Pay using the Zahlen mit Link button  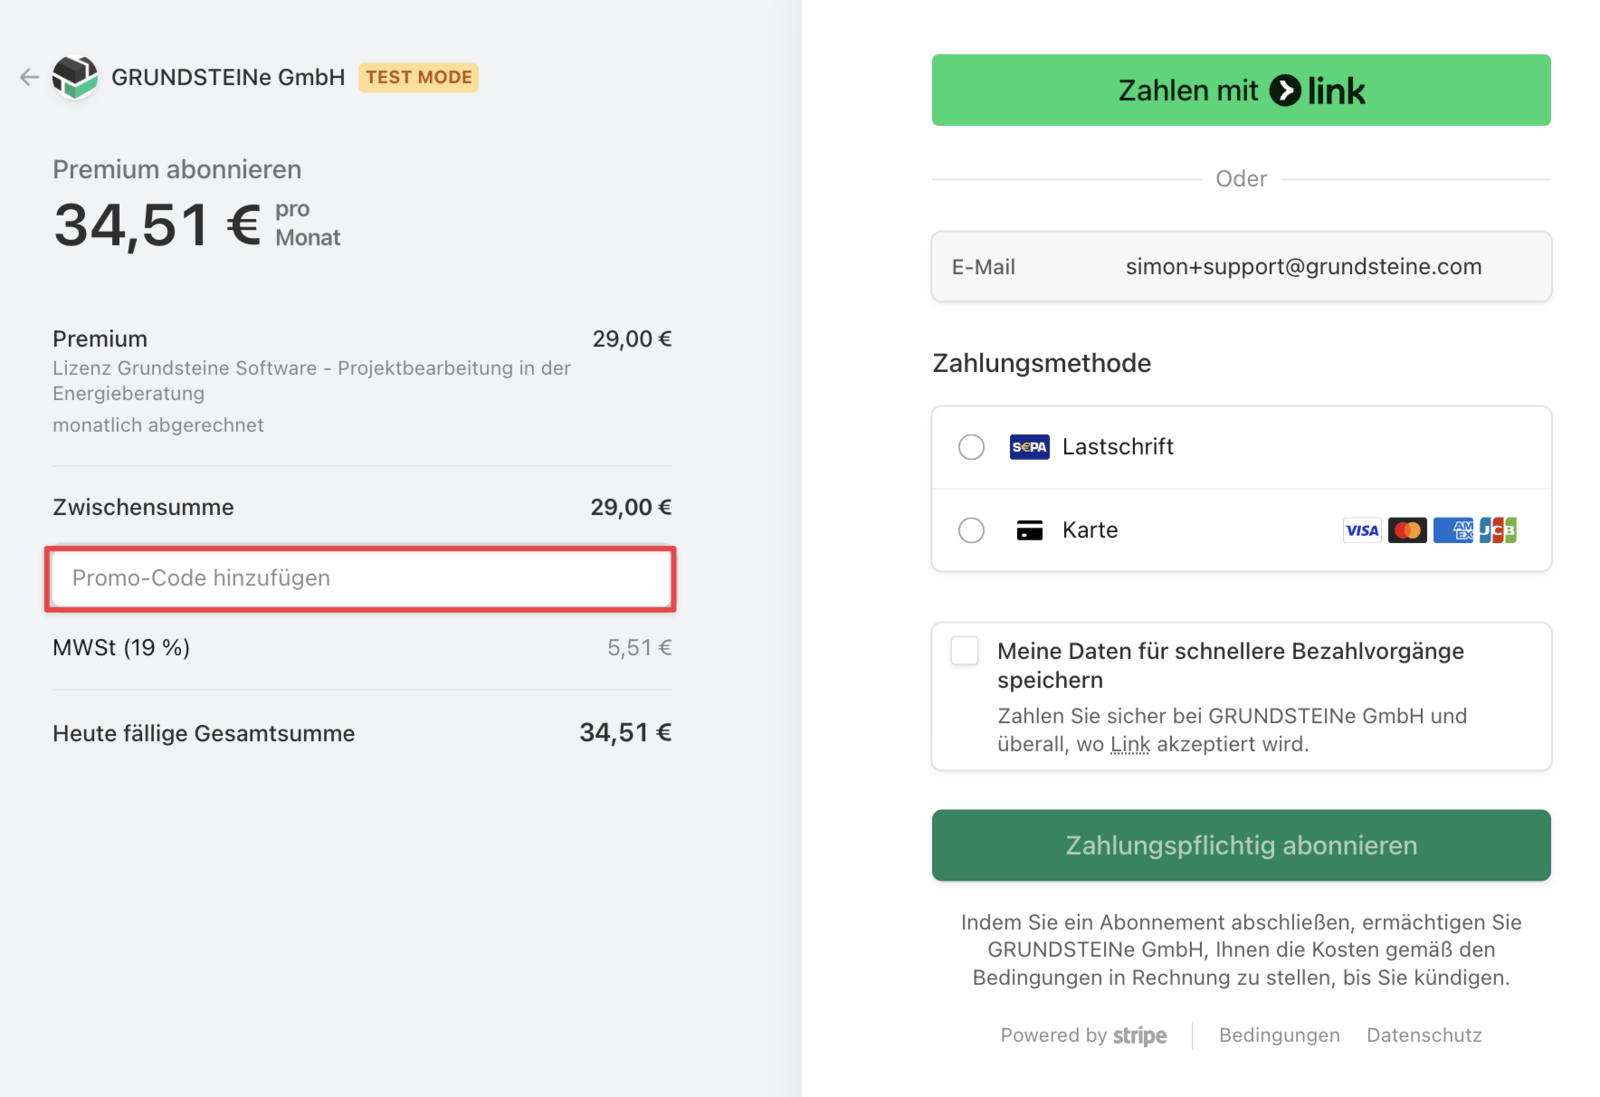[x=1241, y=90]
